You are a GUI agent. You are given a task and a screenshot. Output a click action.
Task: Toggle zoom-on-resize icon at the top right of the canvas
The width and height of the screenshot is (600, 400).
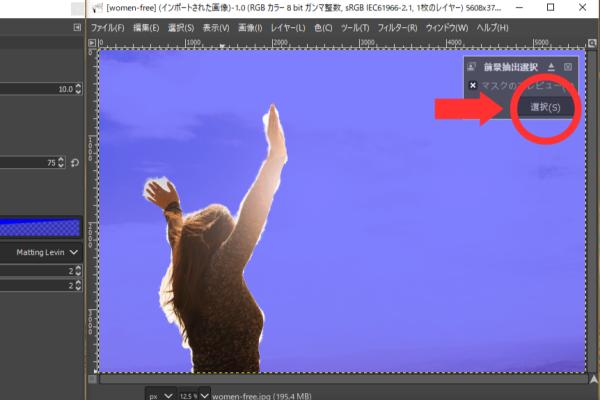(x=592, y=43)
